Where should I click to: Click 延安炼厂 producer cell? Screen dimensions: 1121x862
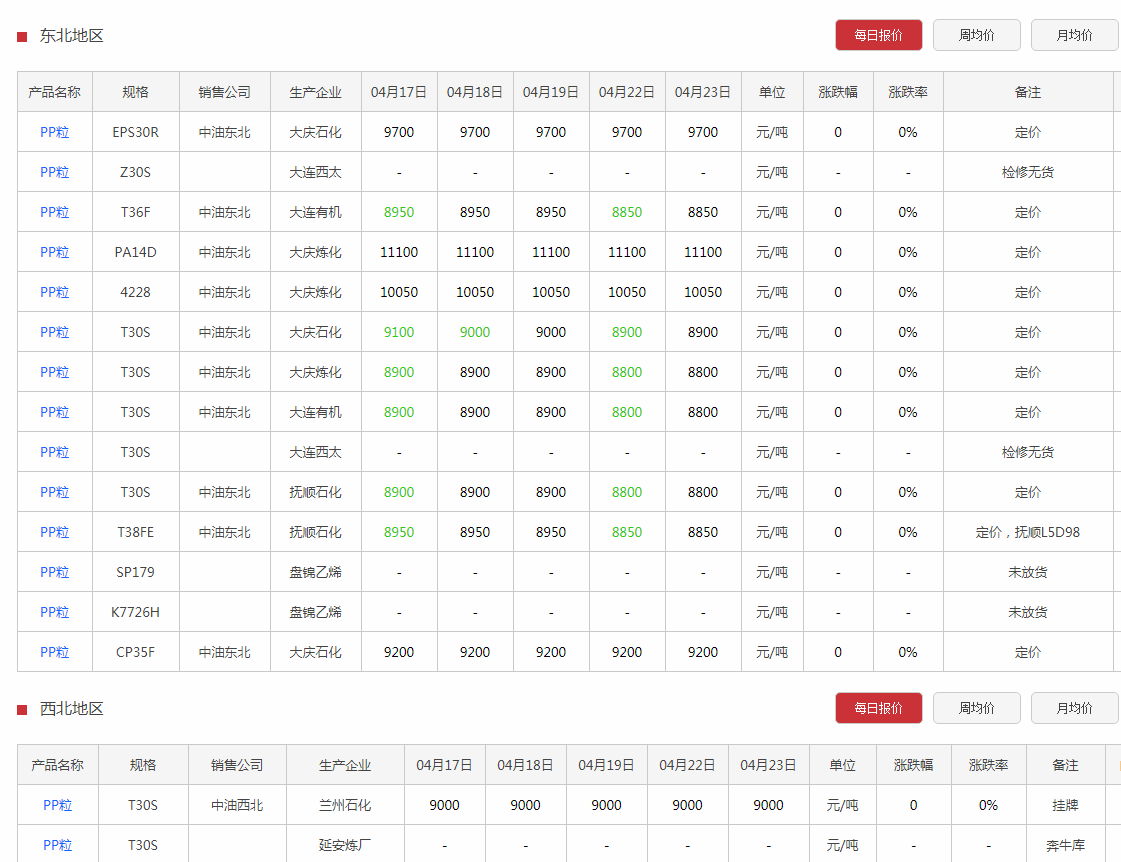point(345,846)
